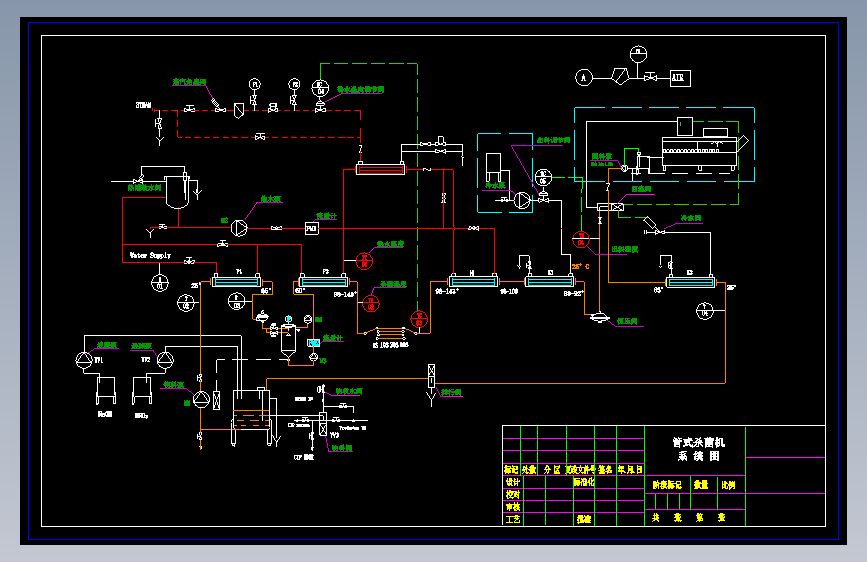Select the air filter symbol next to circle A
The width and height of the screenshot is (867, 562).
[620, 76]
